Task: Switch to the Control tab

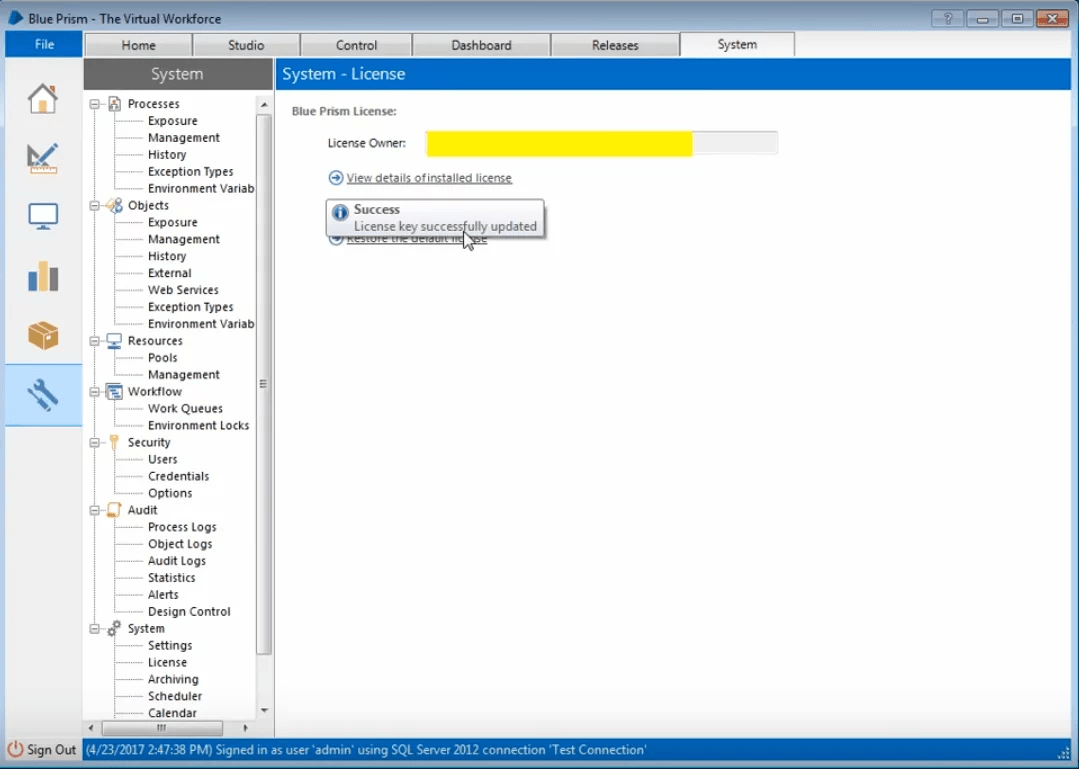Action: [356, 45]
